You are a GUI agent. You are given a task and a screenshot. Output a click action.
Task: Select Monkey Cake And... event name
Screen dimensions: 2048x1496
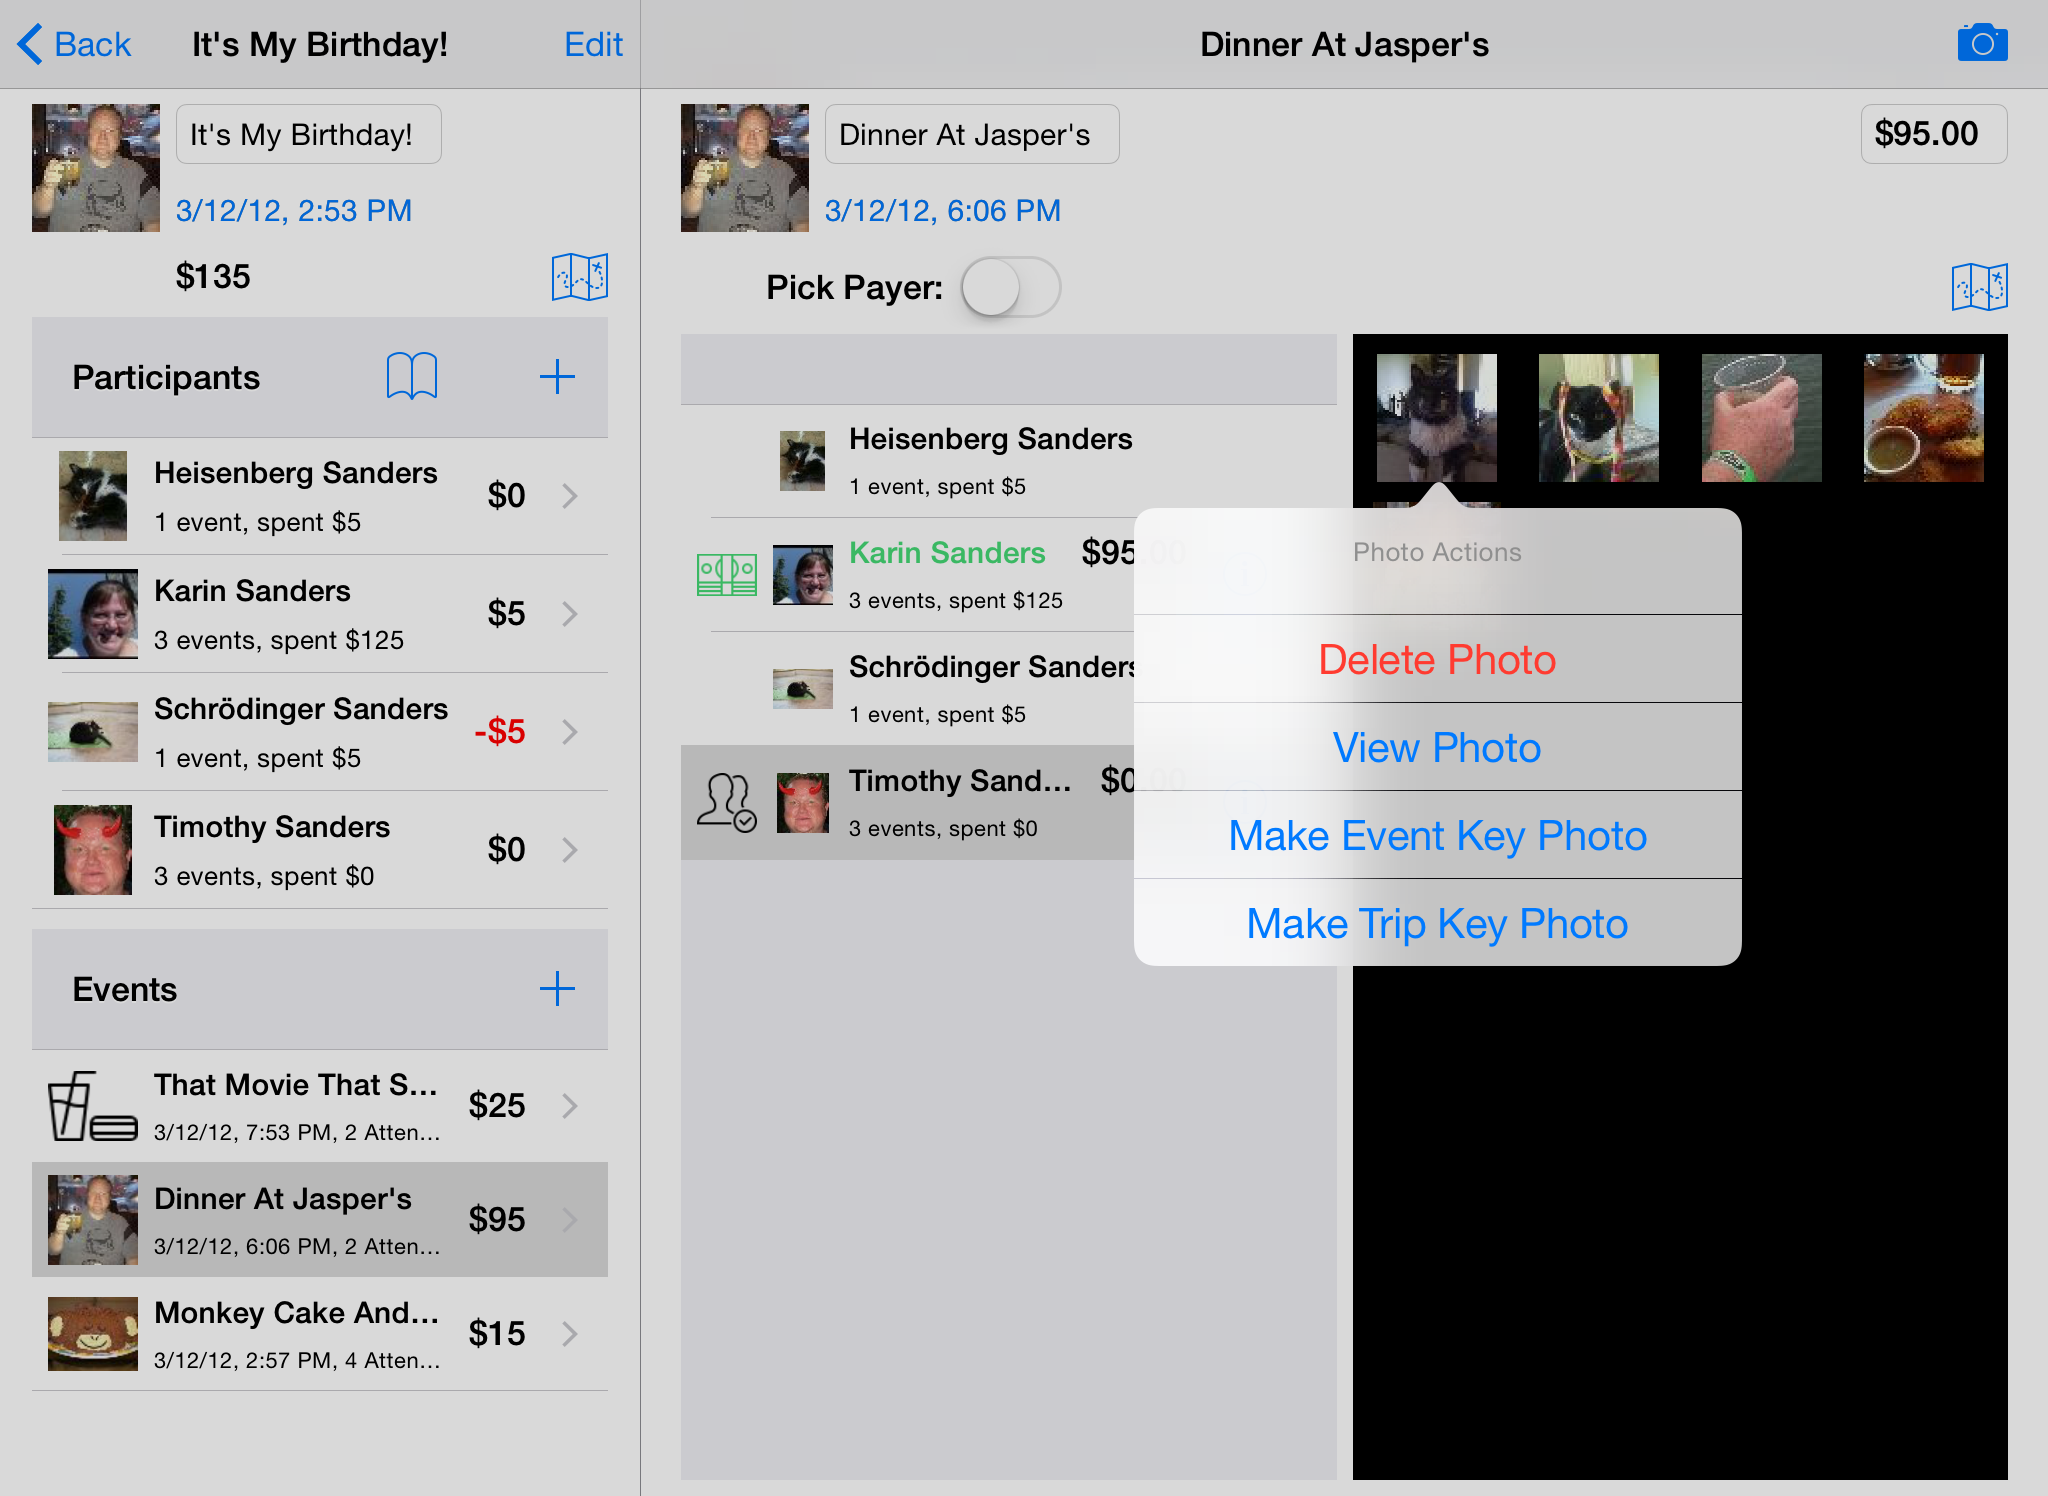pyautogui.click(x=296, y=1312)
